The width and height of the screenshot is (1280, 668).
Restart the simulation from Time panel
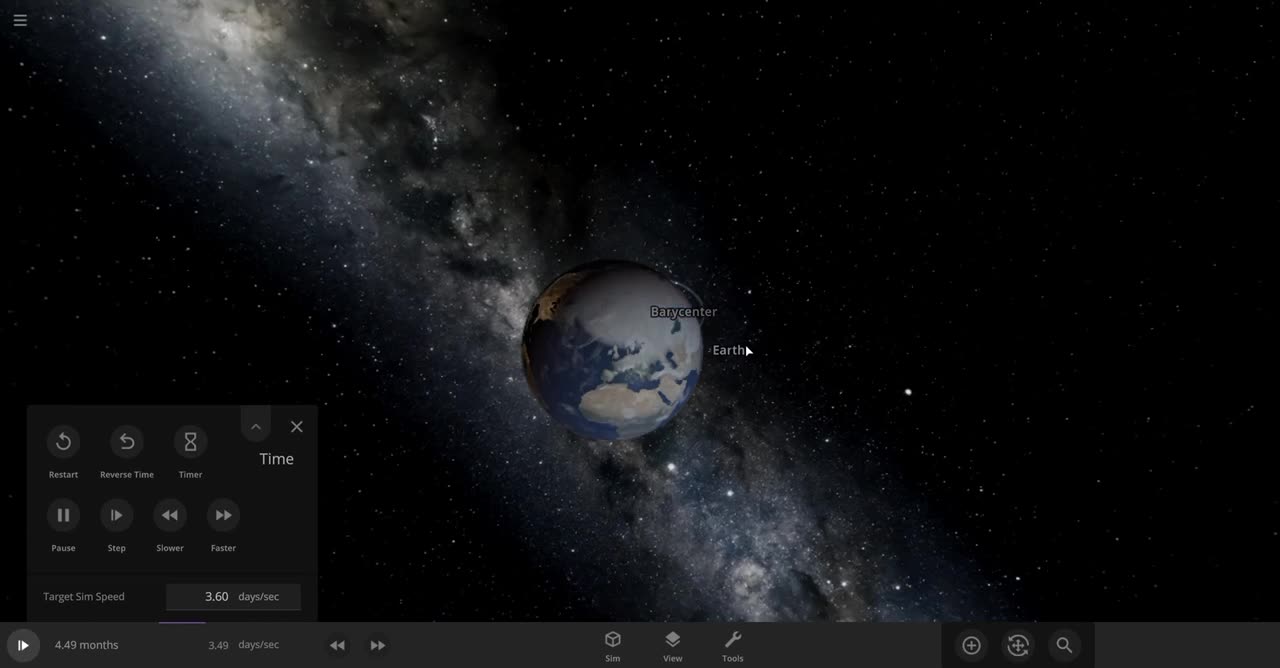[63, 442]
